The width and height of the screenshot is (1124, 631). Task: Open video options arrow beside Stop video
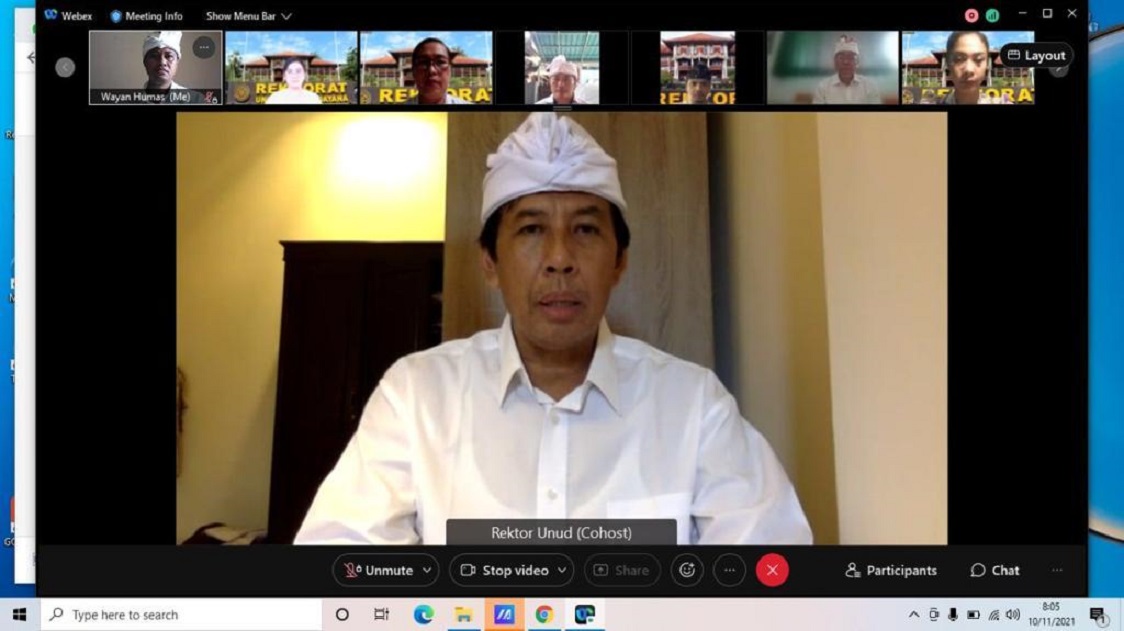point(562,571)
